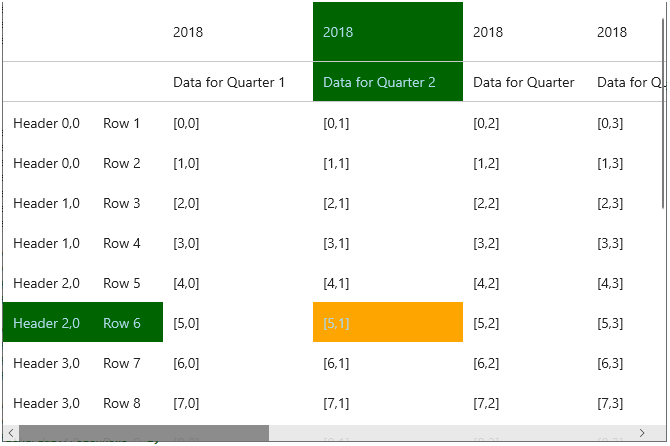Image resolution: width=670 pixels, height=446 pixels.
Task: Click empty horizontal scrollbar track right of thumb
Action: (x=450, y=433)
